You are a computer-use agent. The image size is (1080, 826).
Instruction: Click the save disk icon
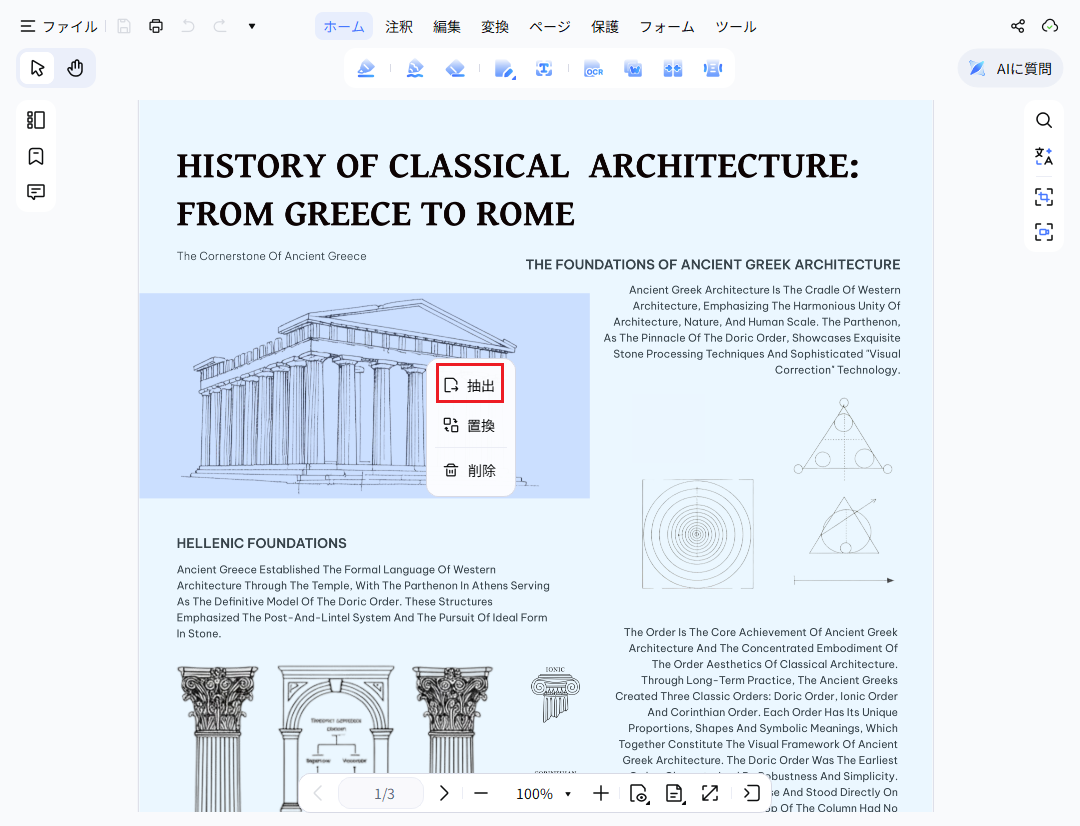click(x=124, y=26)
